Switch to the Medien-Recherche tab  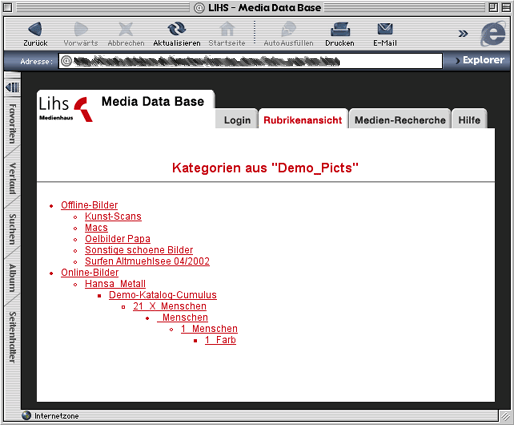point(400,120)
